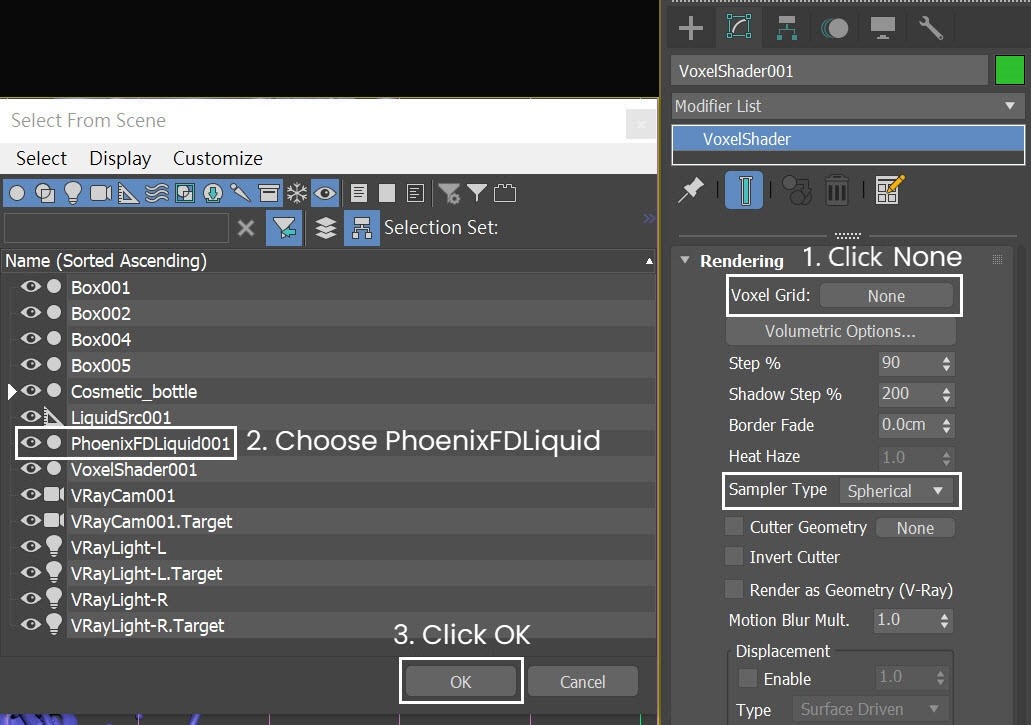Collapse the Rendering rollout arrow
Viewport: 1031px width, 725px height.
tap(685, 260)
